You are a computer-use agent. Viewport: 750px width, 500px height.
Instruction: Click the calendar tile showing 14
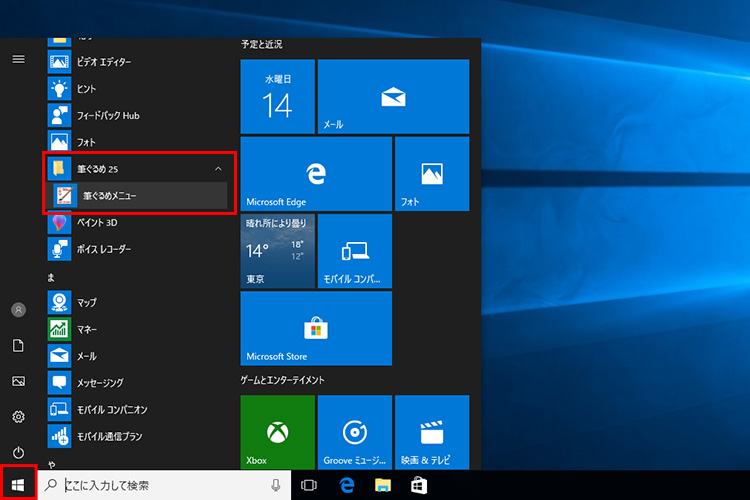[x=278, y=96]
